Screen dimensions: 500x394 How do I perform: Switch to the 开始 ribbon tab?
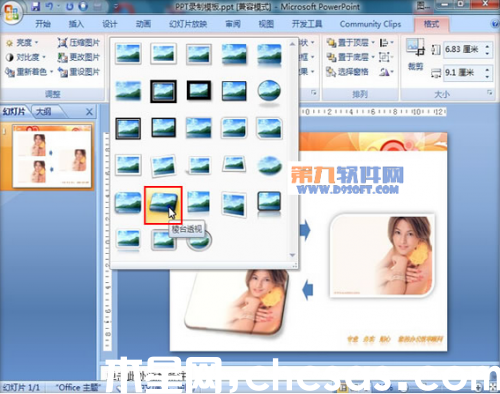pyautogui.click(x=43, y=24)
